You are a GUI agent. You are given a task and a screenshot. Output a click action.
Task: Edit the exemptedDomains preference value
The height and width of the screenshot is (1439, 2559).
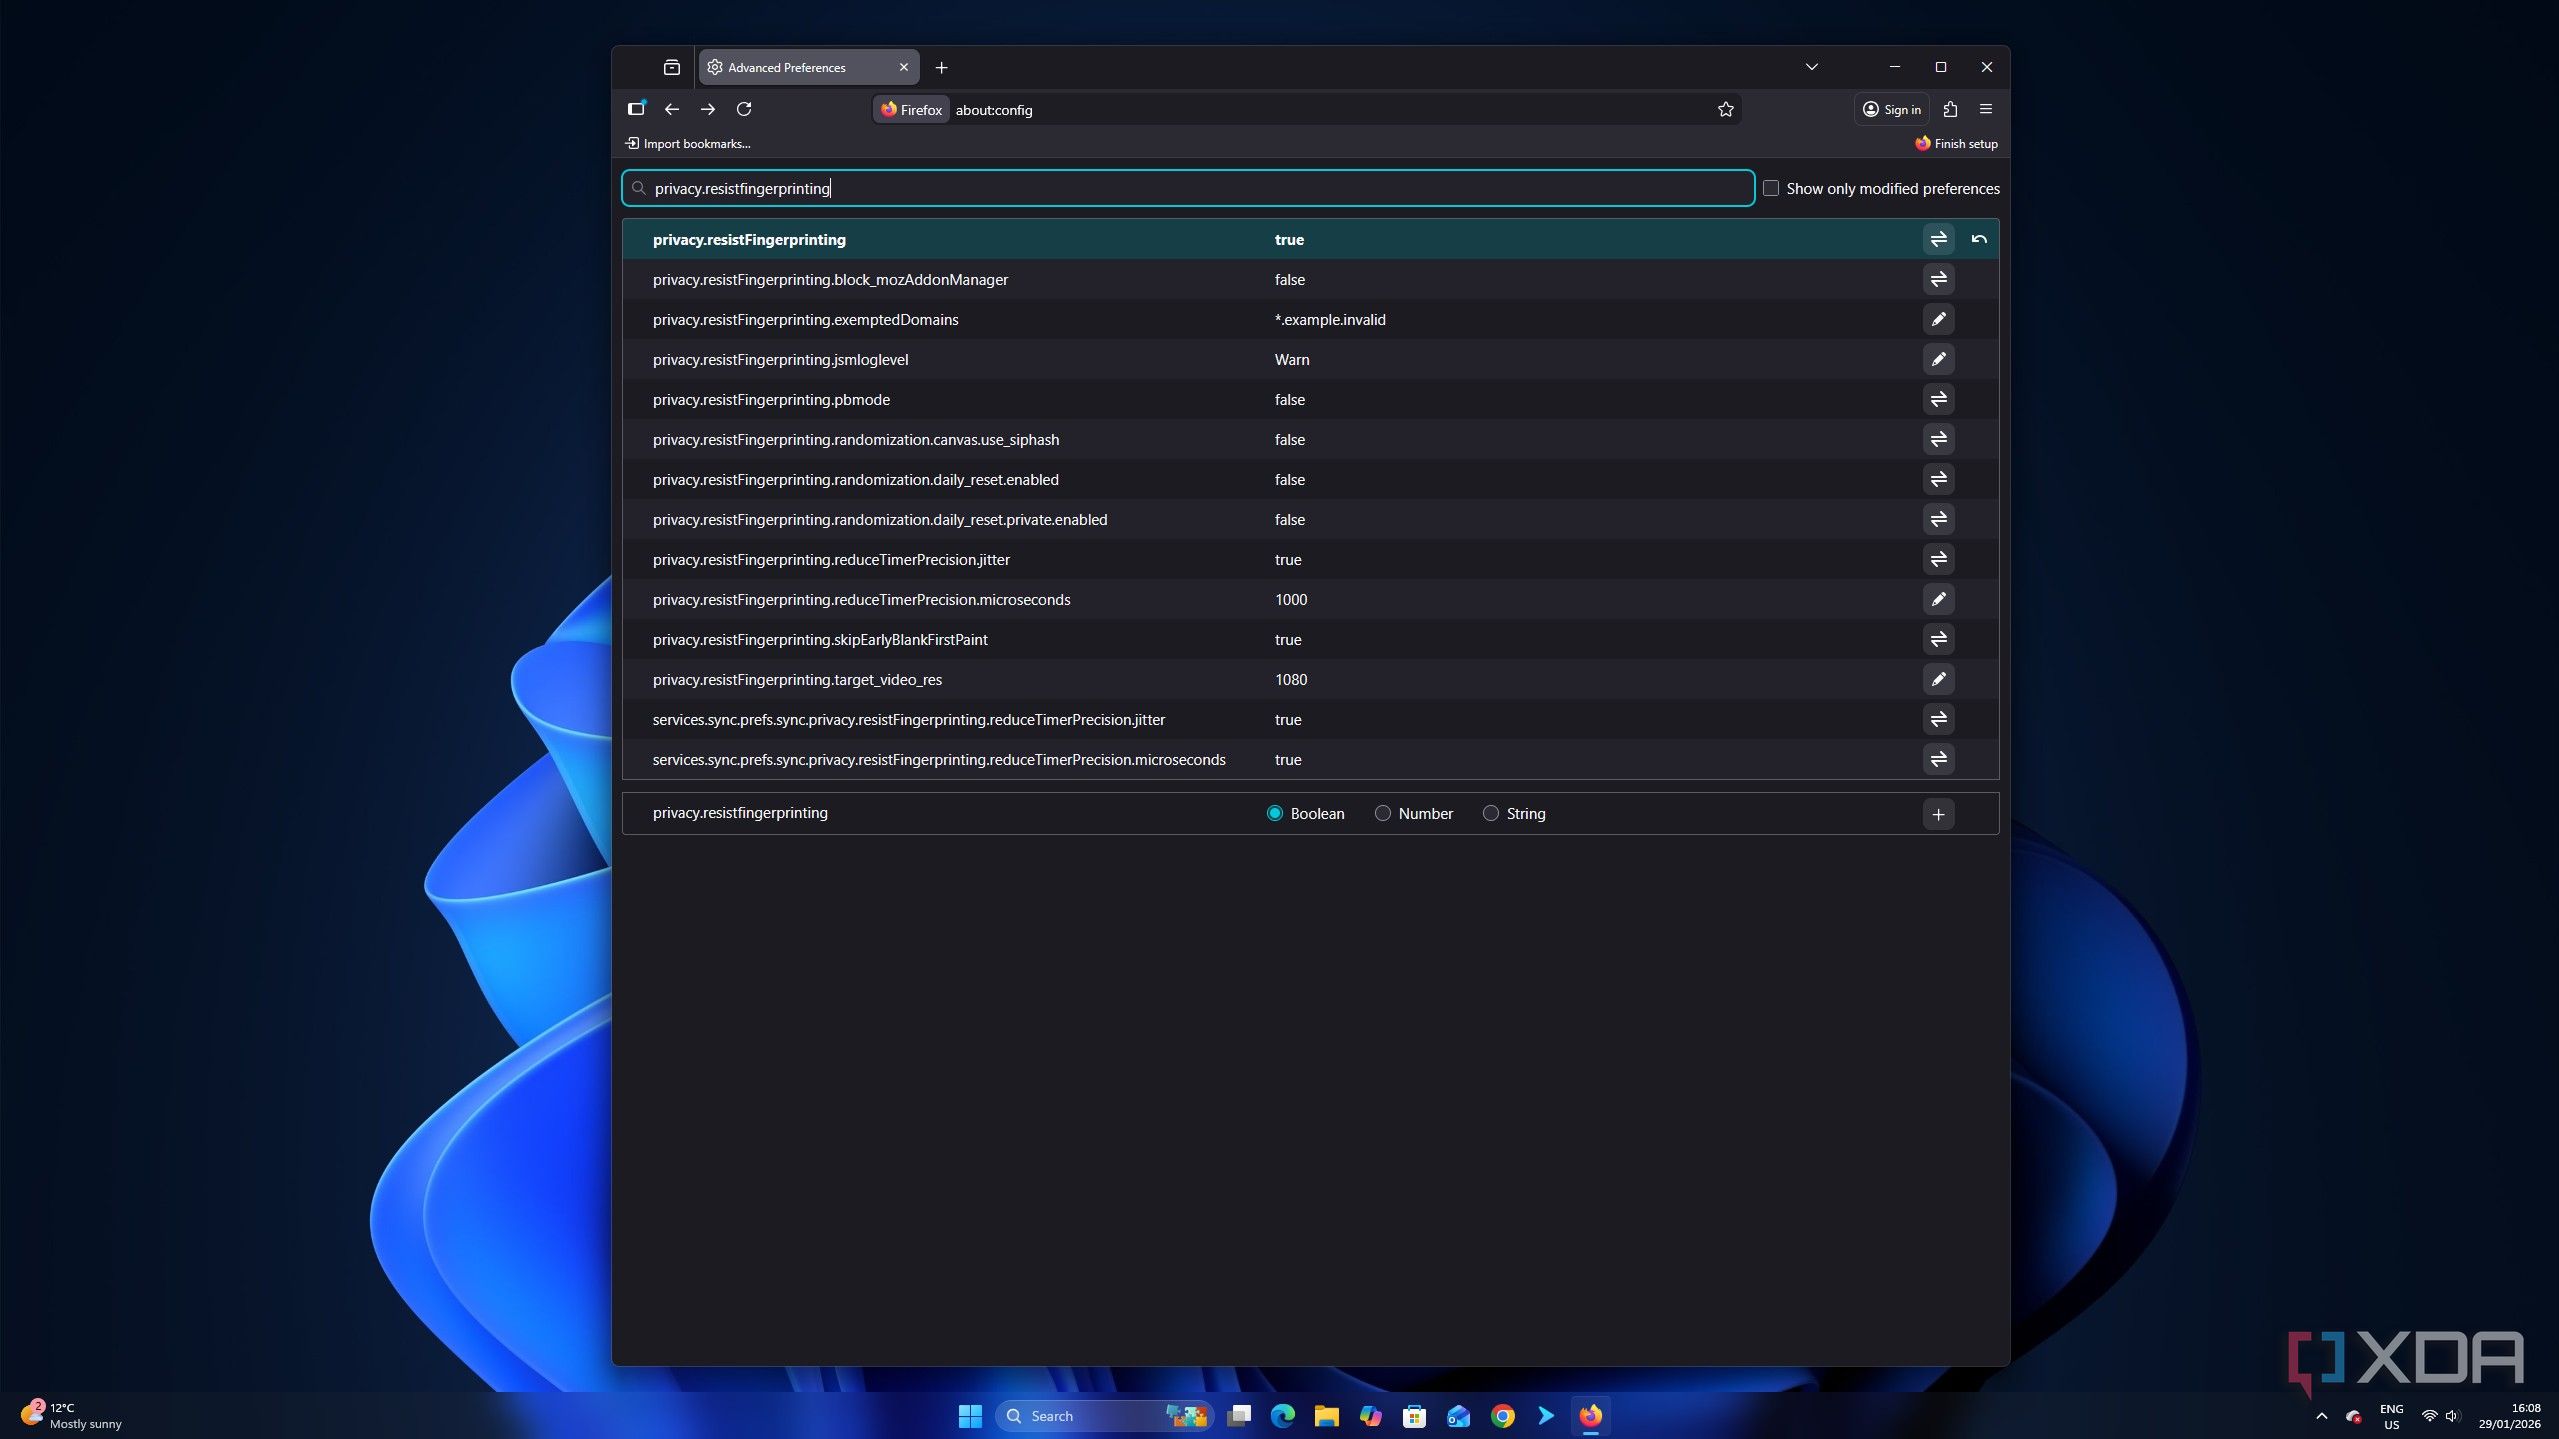click(1938, 319)
